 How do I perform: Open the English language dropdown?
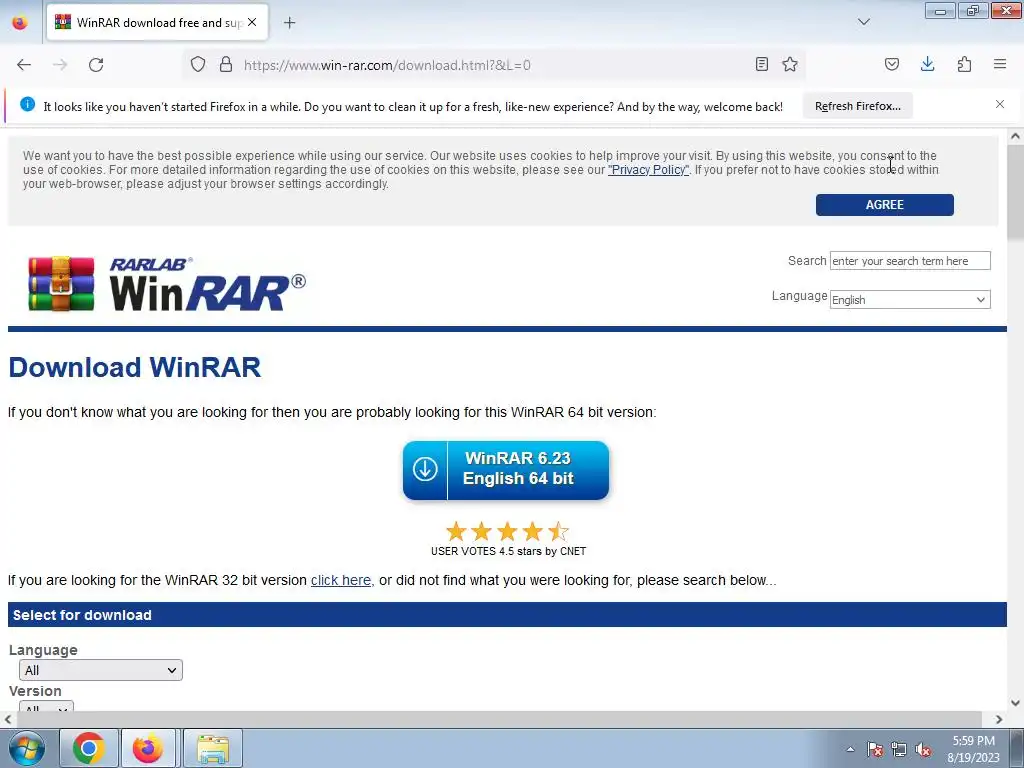[910, 300]
